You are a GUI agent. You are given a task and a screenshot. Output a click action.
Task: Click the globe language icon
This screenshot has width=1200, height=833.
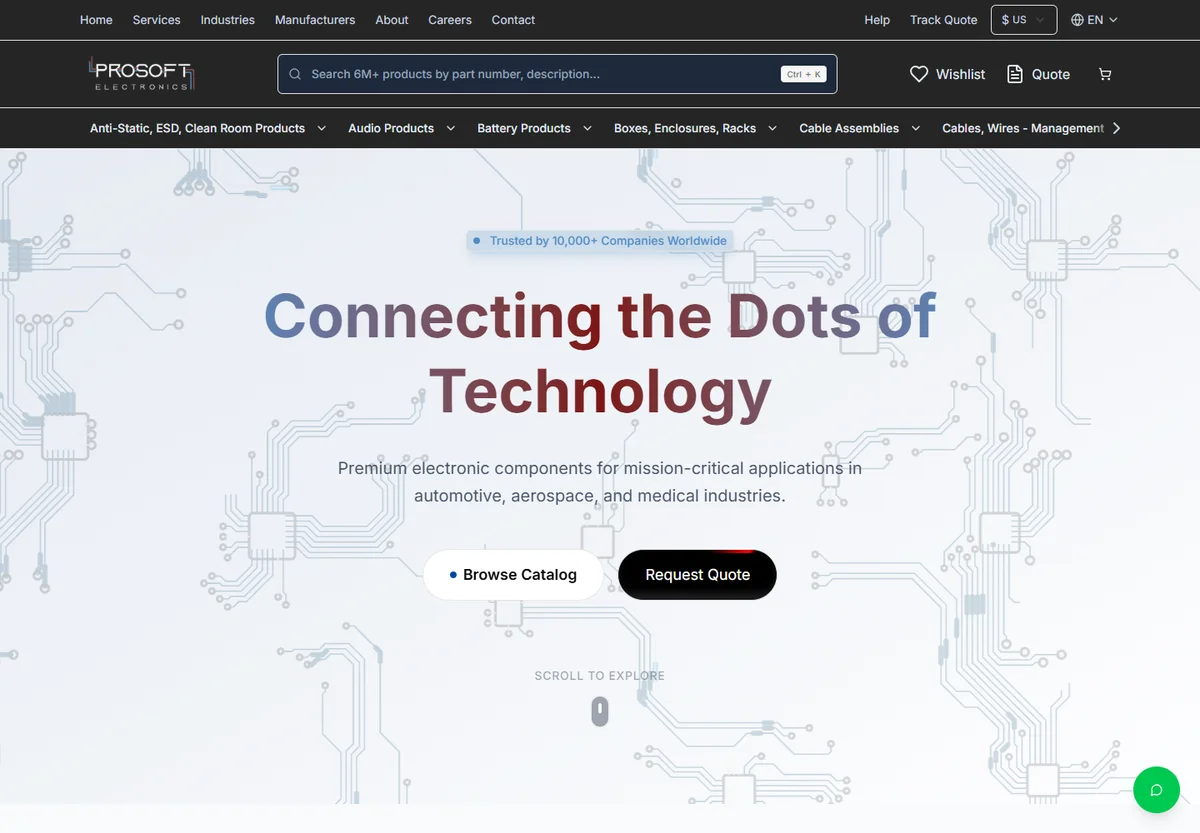1077,20
